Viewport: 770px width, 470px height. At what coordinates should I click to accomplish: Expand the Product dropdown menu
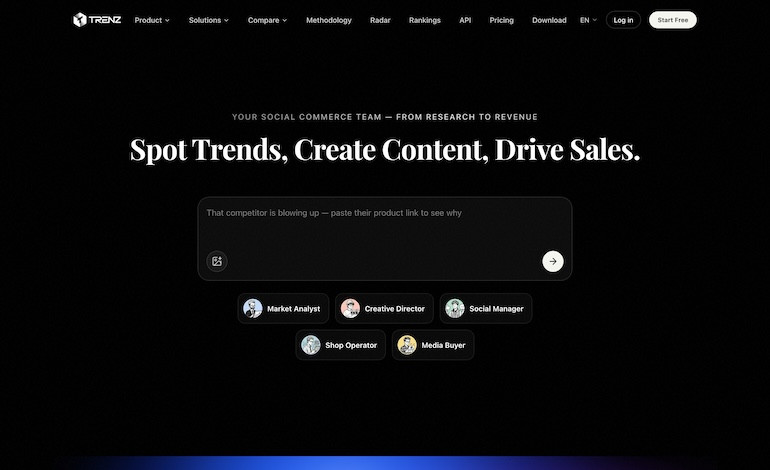[152, 20]
